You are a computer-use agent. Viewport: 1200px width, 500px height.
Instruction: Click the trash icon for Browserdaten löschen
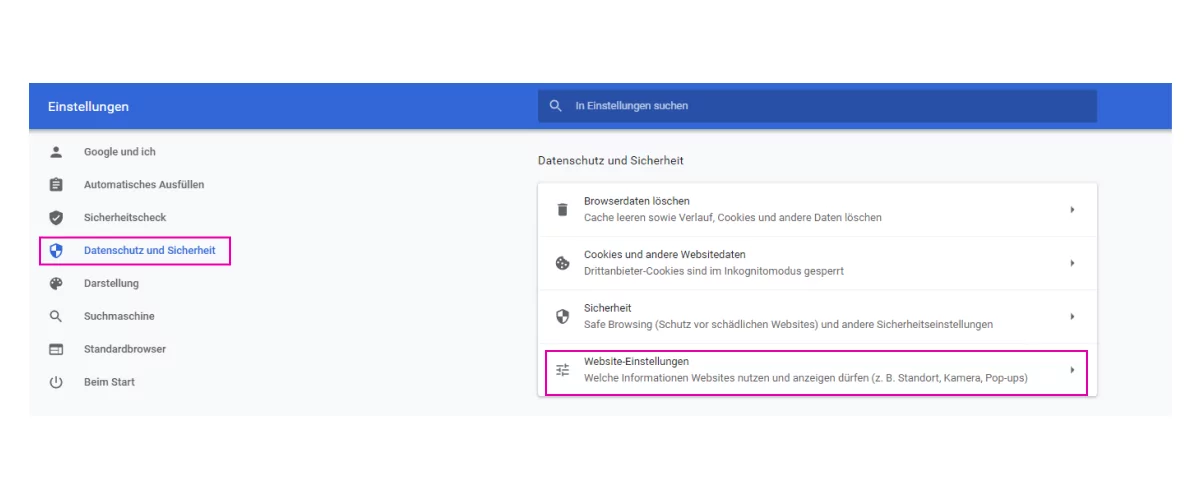563,210
